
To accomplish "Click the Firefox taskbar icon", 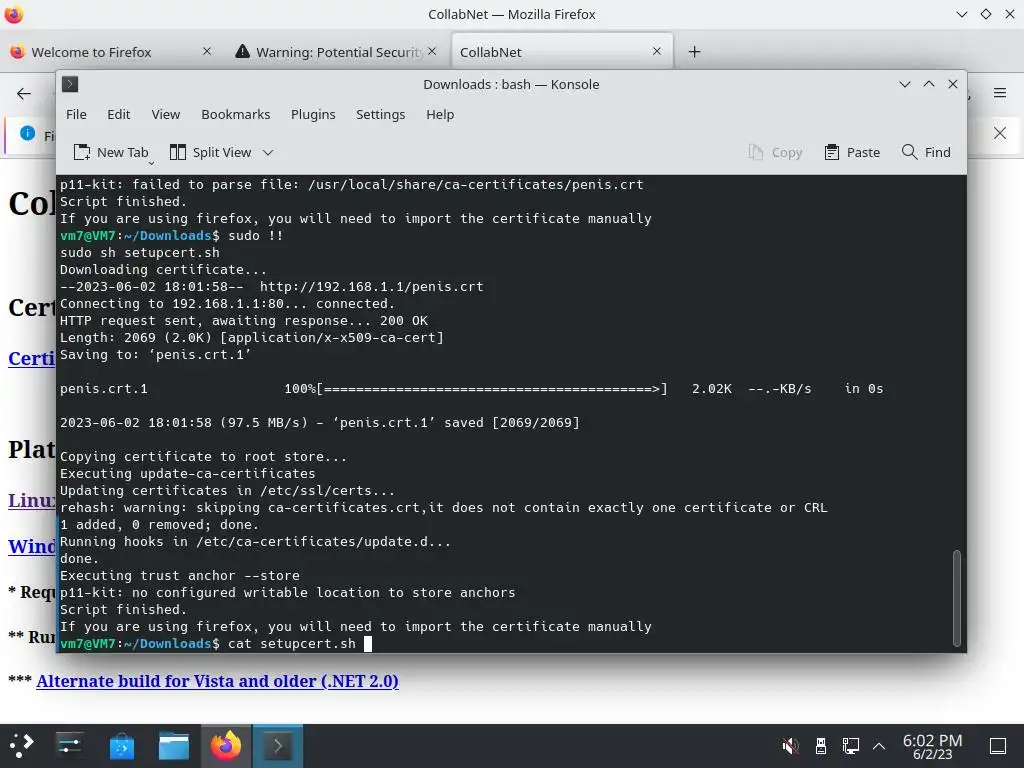I will click(226, 746).
